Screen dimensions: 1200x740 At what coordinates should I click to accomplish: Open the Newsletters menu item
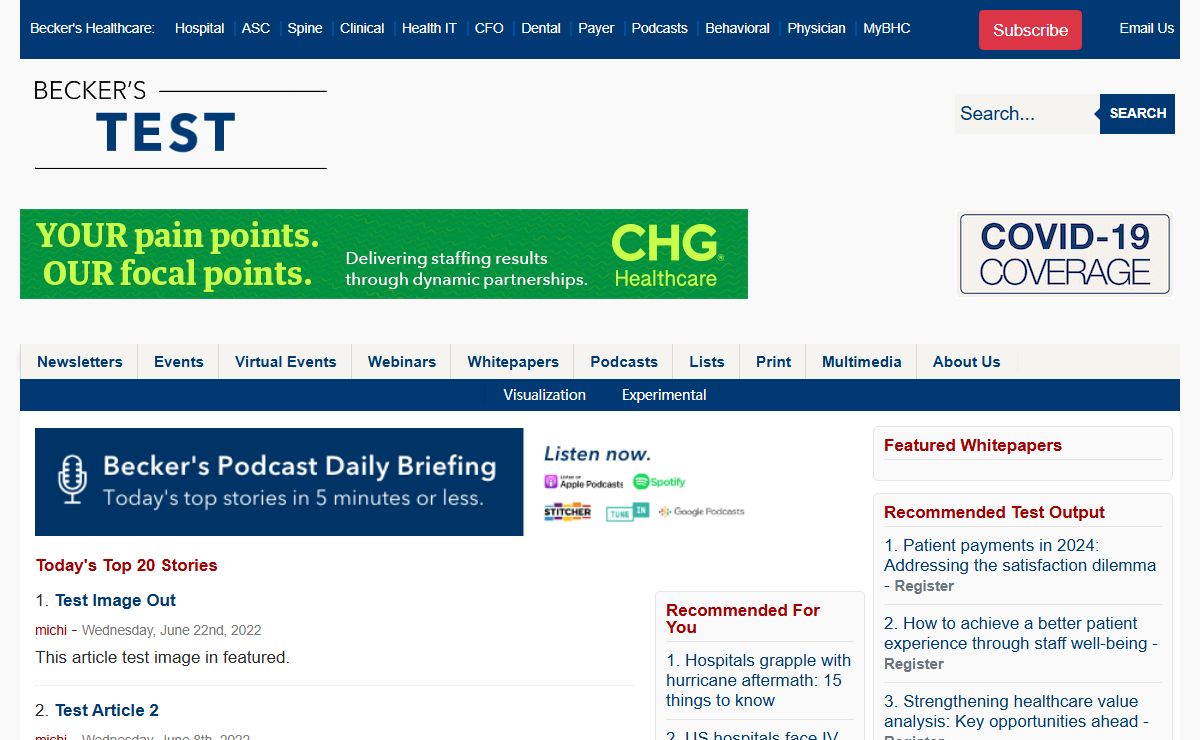(x=80, y=362)
